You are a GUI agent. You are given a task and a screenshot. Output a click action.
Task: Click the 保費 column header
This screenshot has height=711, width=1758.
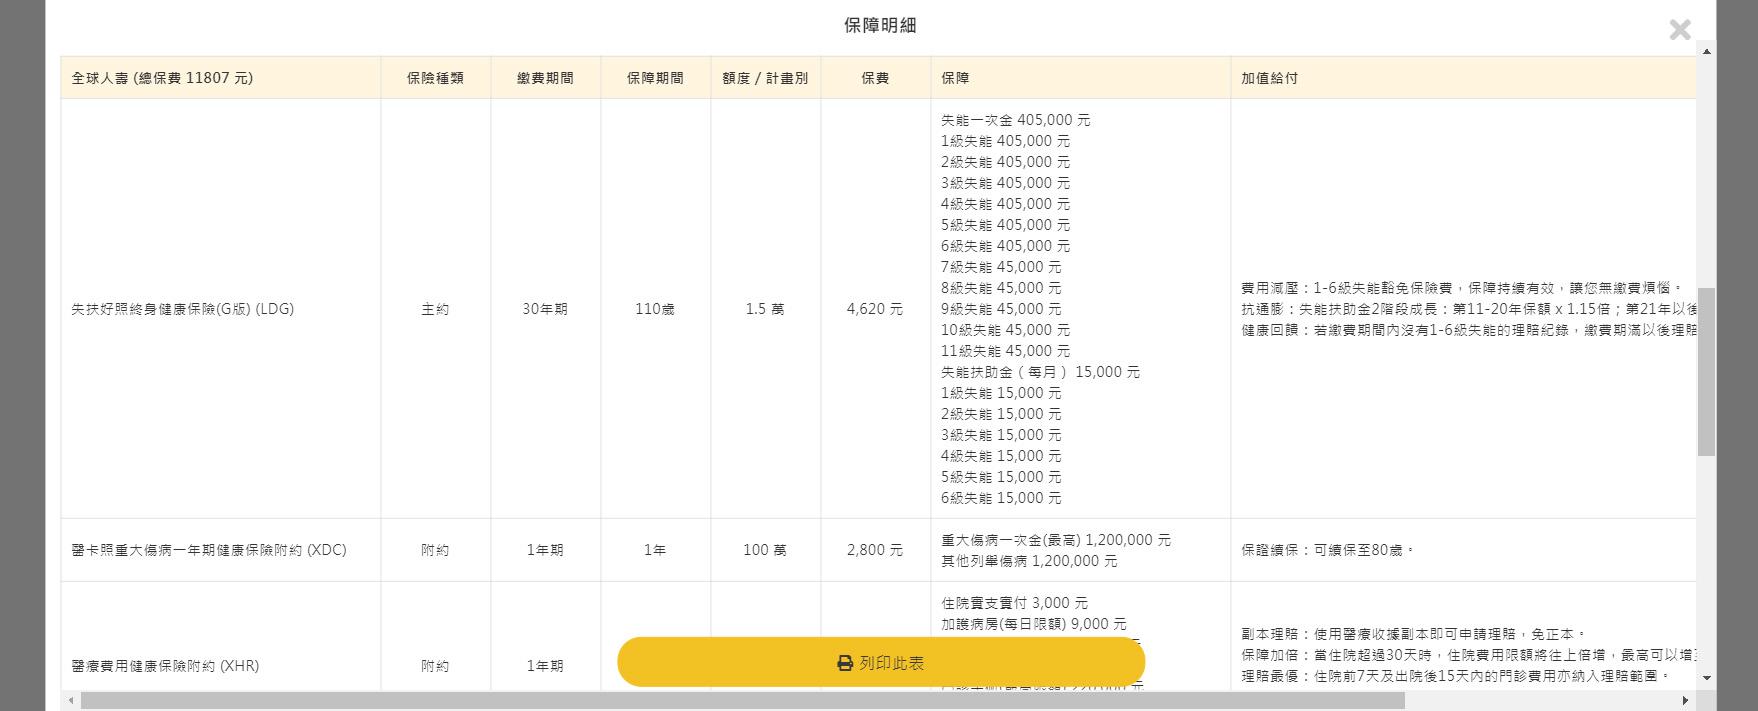point(875,78)
